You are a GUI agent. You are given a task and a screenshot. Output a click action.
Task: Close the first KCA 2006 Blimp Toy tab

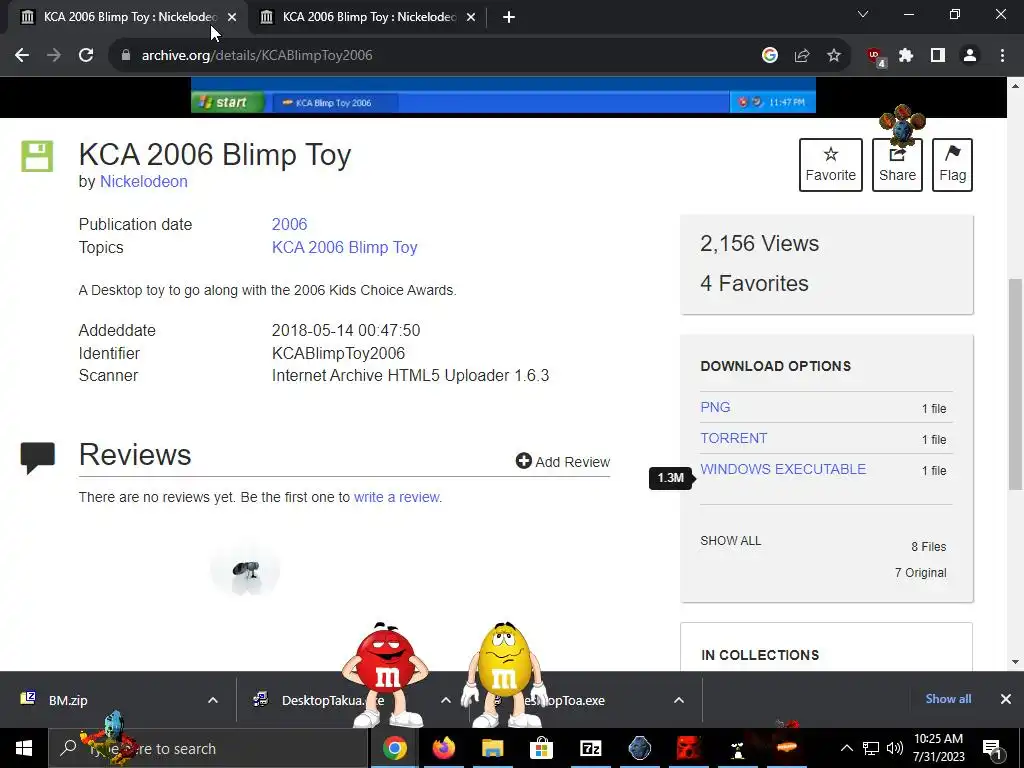[232, 17]
